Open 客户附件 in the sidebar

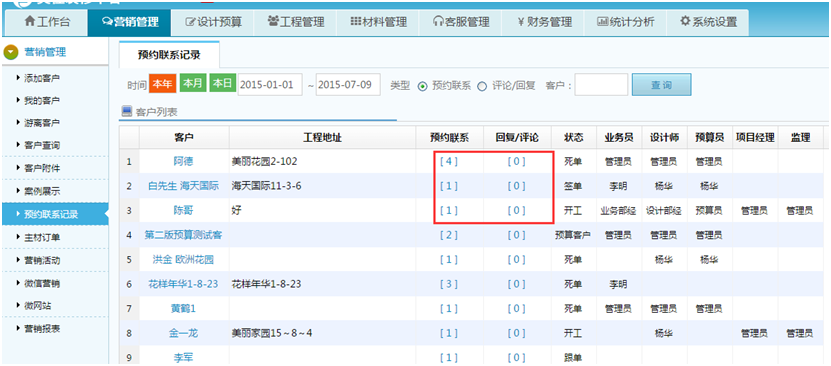(41, 168)
